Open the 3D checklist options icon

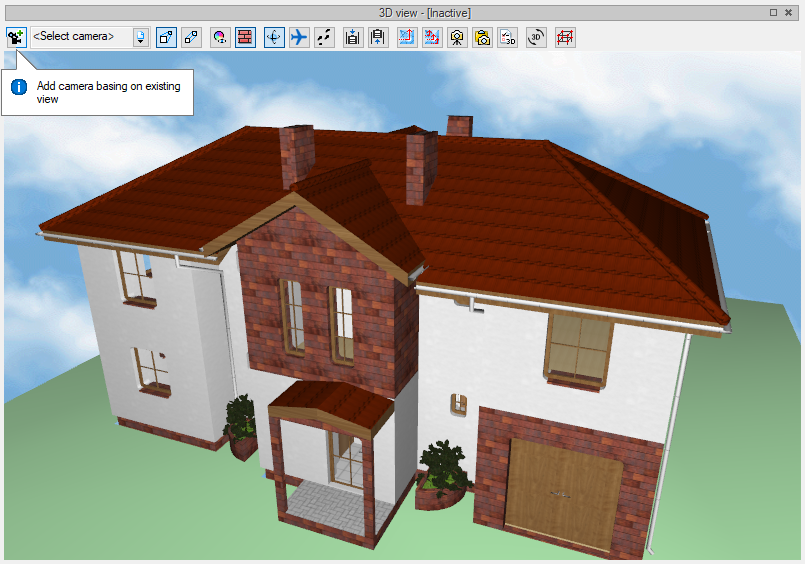507,37
